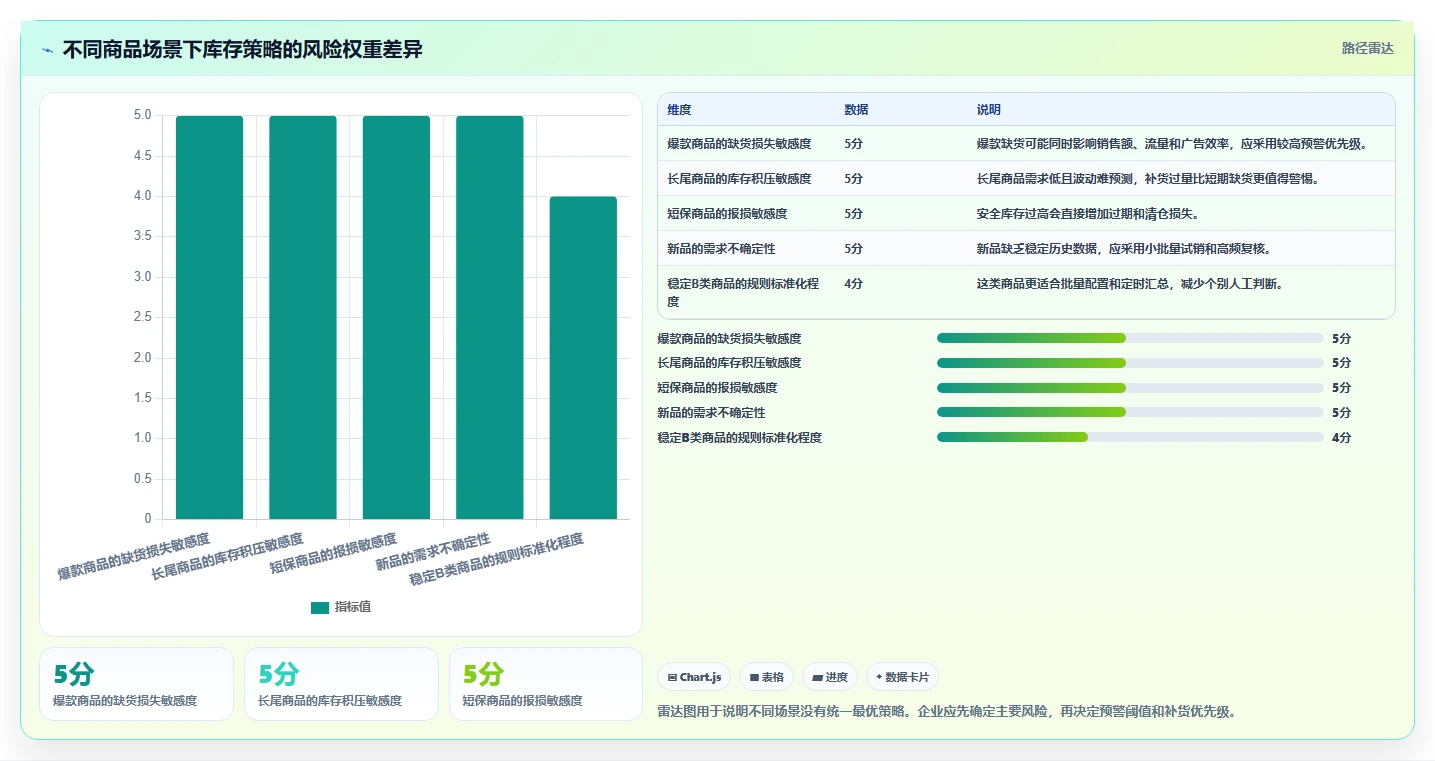Click the title 不同商品场景下库存策略的风险权重差异
Viewport: 1435px width, 761px height.
243,50
